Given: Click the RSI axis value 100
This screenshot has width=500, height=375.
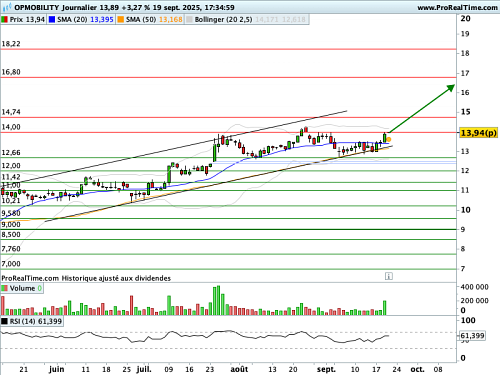Looking at the screenshot, I should (468, 320).
